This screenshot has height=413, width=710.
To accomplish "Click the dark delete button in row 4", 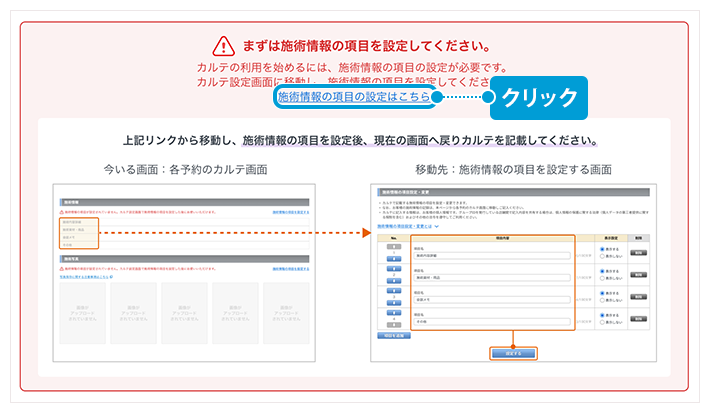I will [638, 319].
